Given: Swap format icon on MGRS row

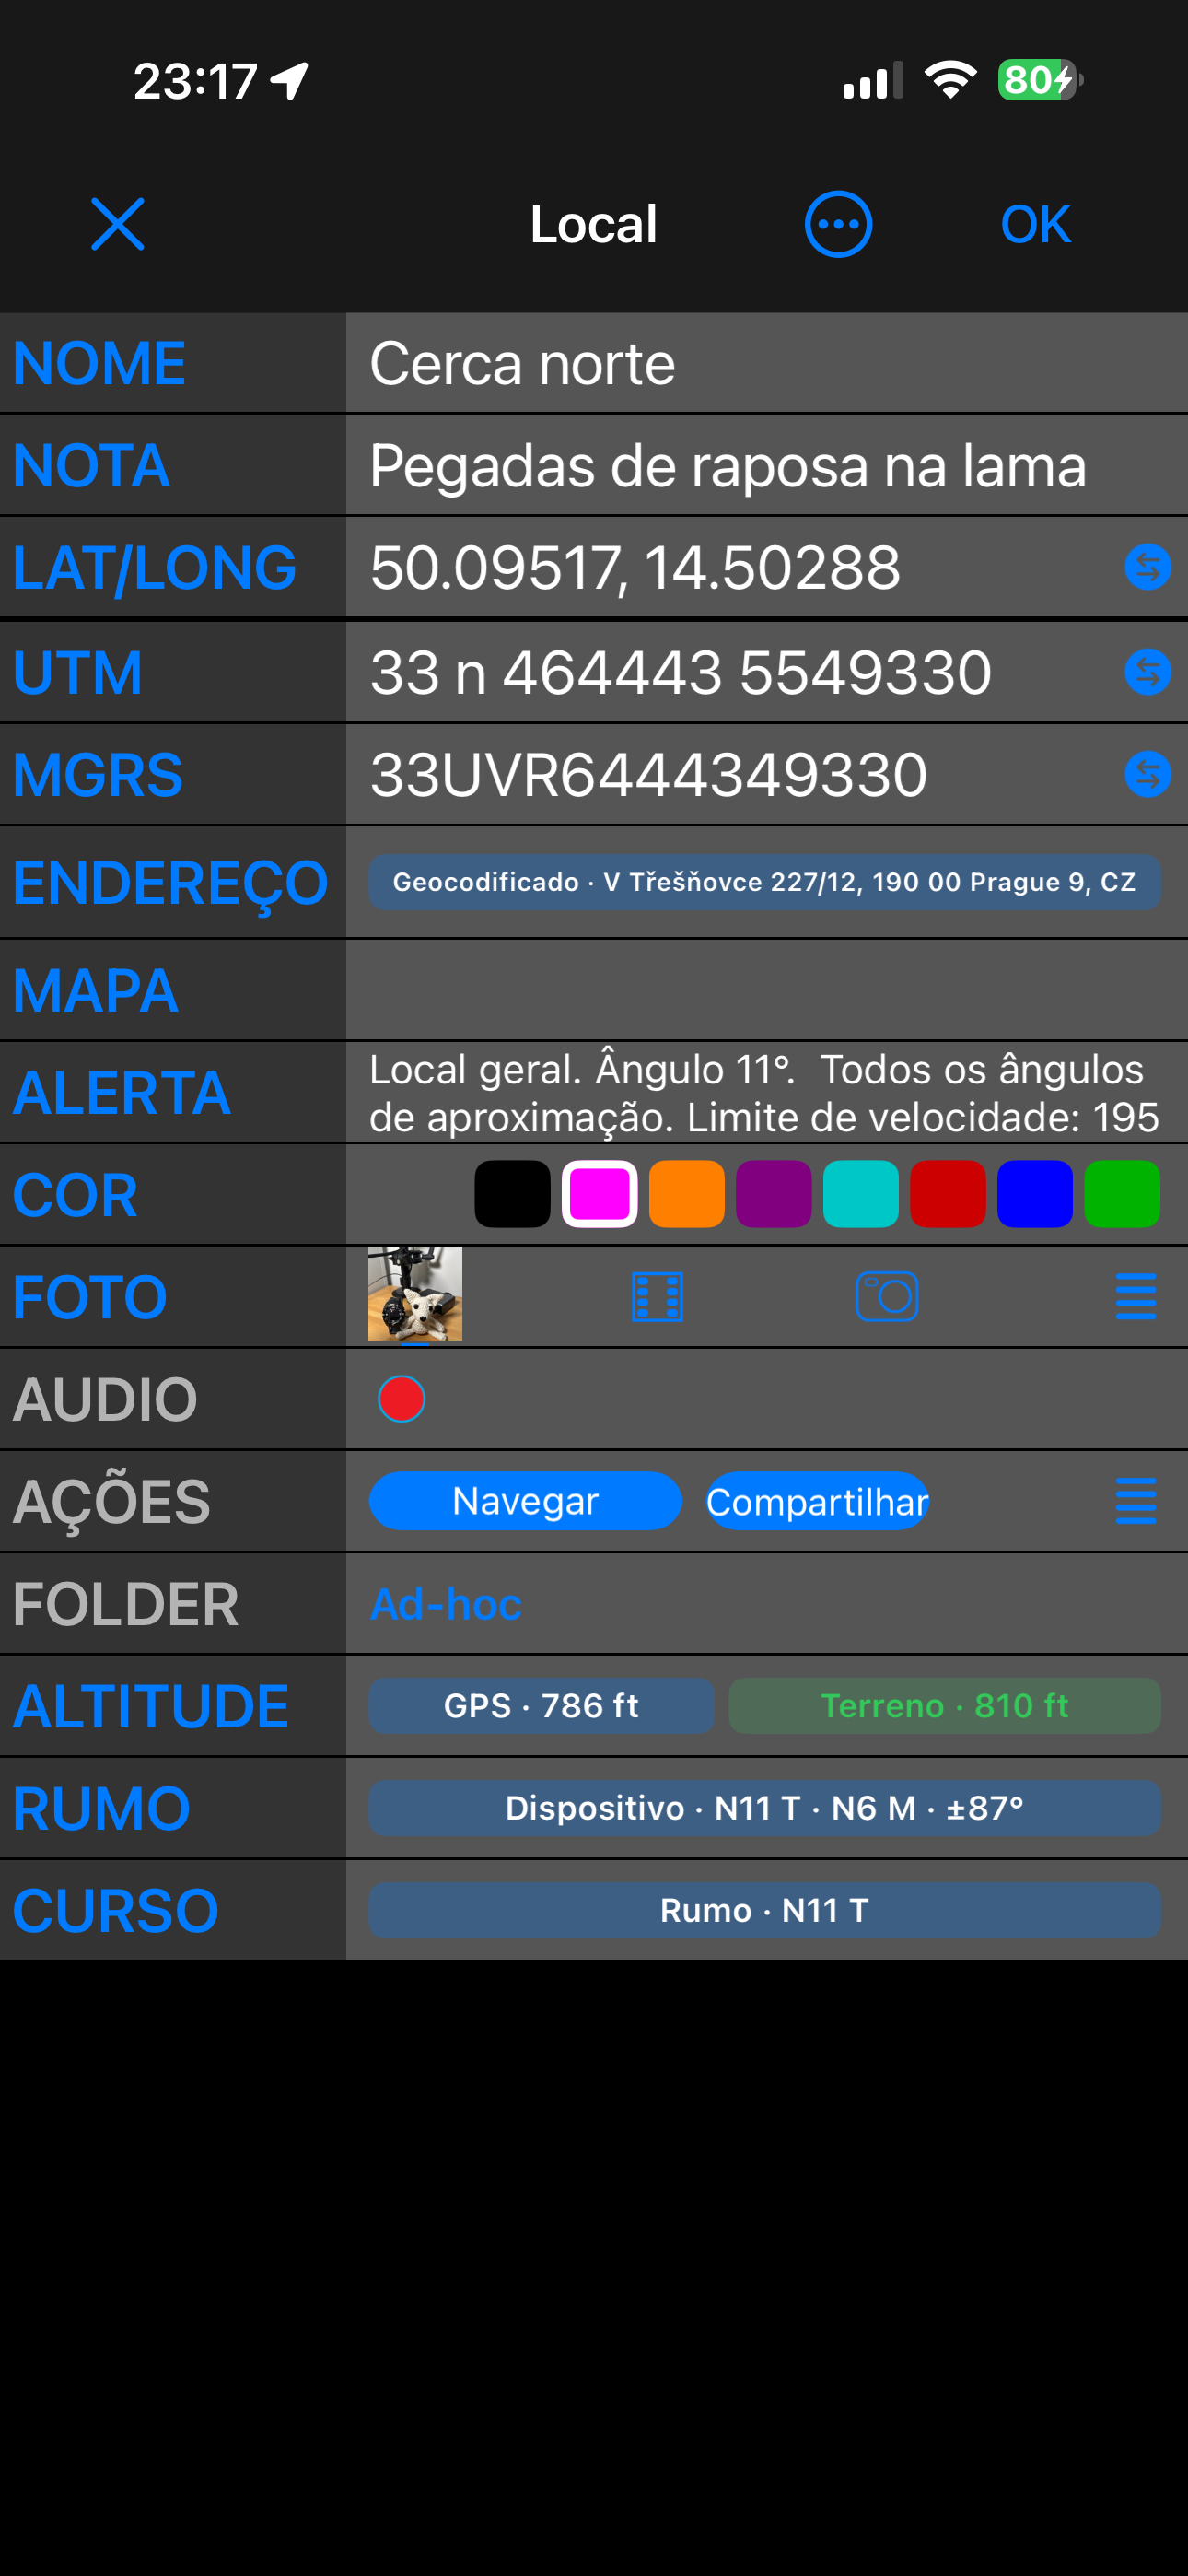Looking at the screenshot, I should coord(1147,775).
